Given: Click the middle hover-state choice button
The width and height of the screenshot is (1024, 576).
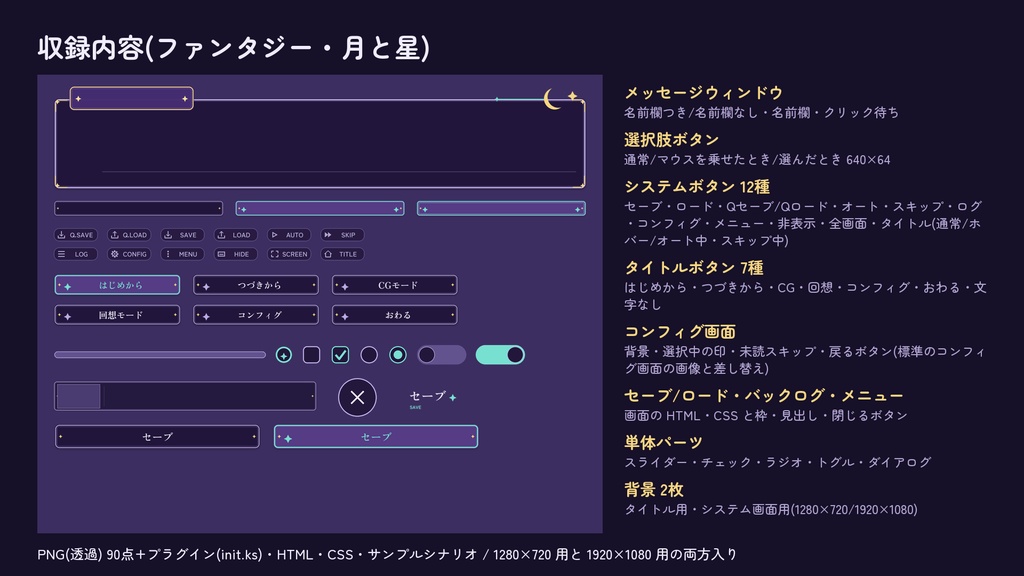Looking at the screenshot, I should point(320,208).
